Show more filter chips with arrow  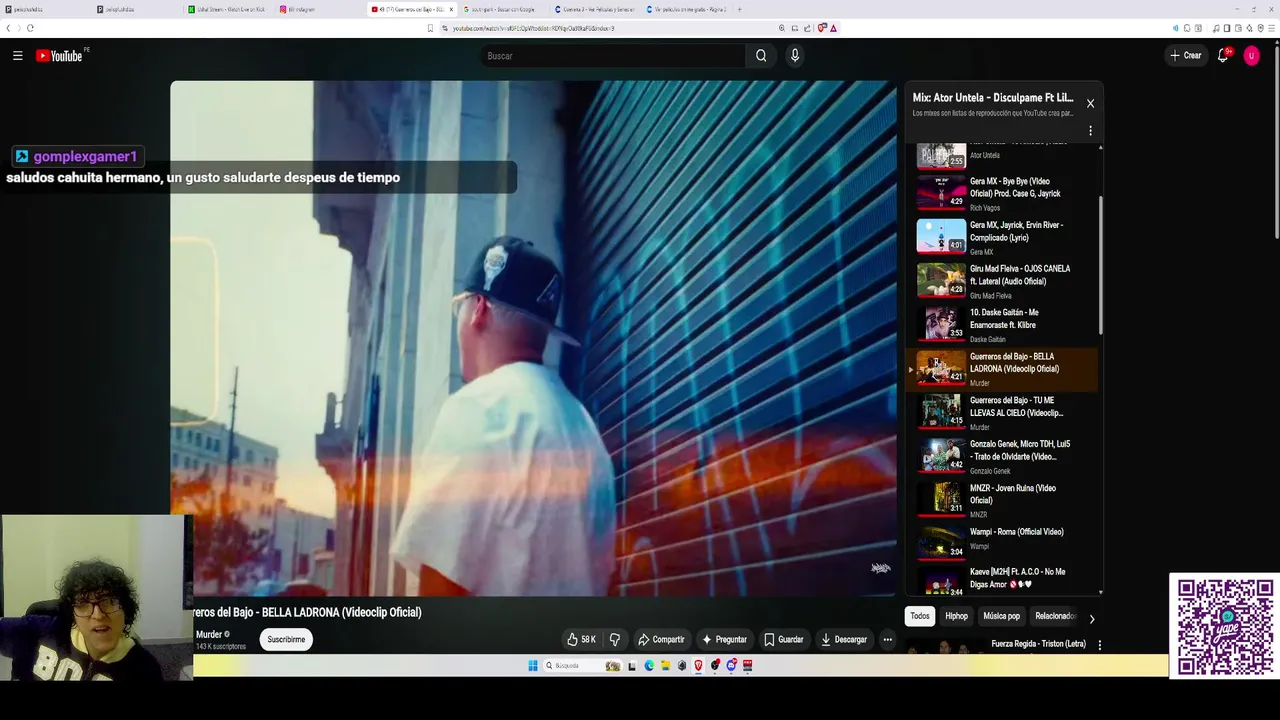(x=1091, y=619)
